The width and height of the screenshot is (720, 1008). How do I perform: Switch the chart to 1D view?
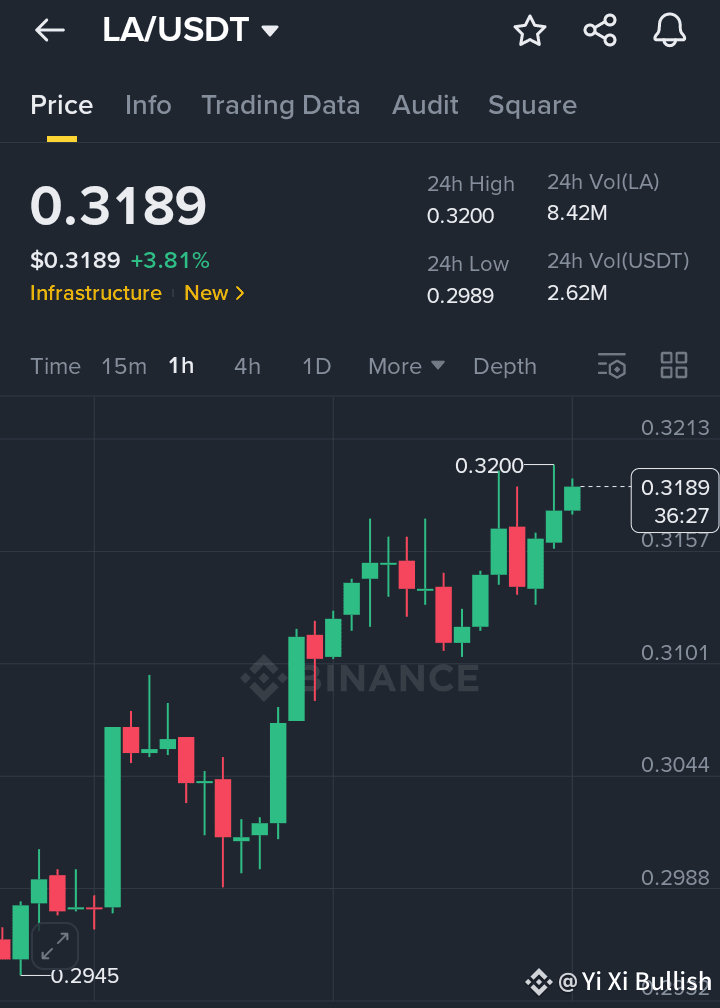pyautogui.click(x=316, y=366)
